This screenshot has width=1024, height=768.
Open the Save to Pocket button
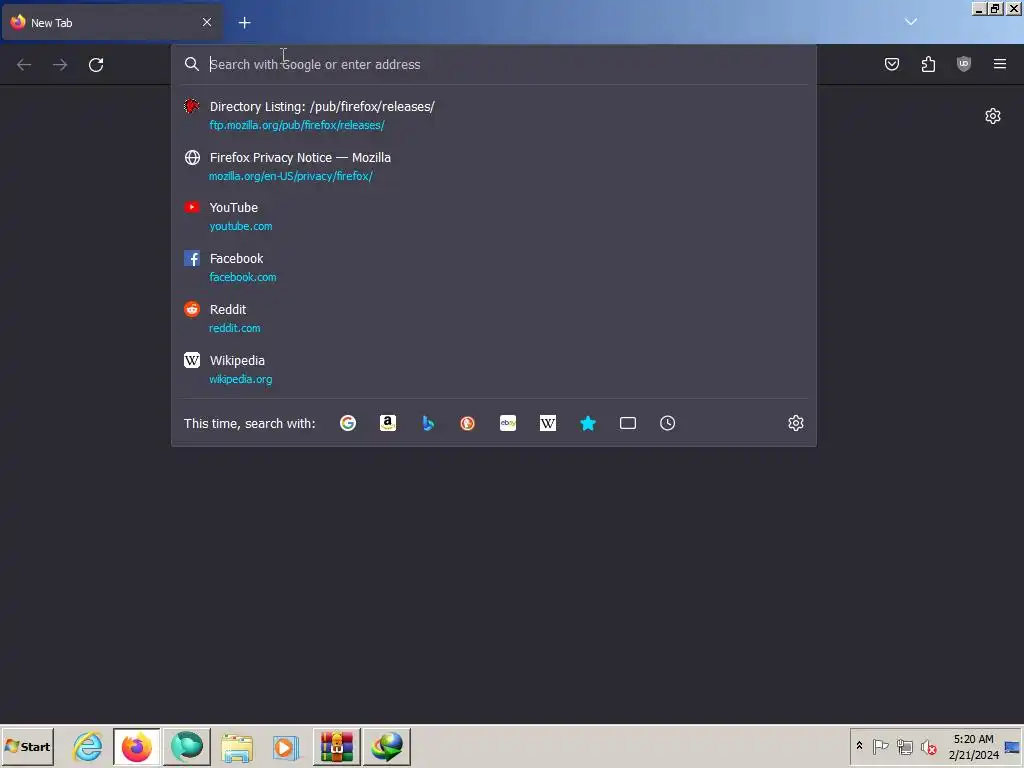[892, 64]
